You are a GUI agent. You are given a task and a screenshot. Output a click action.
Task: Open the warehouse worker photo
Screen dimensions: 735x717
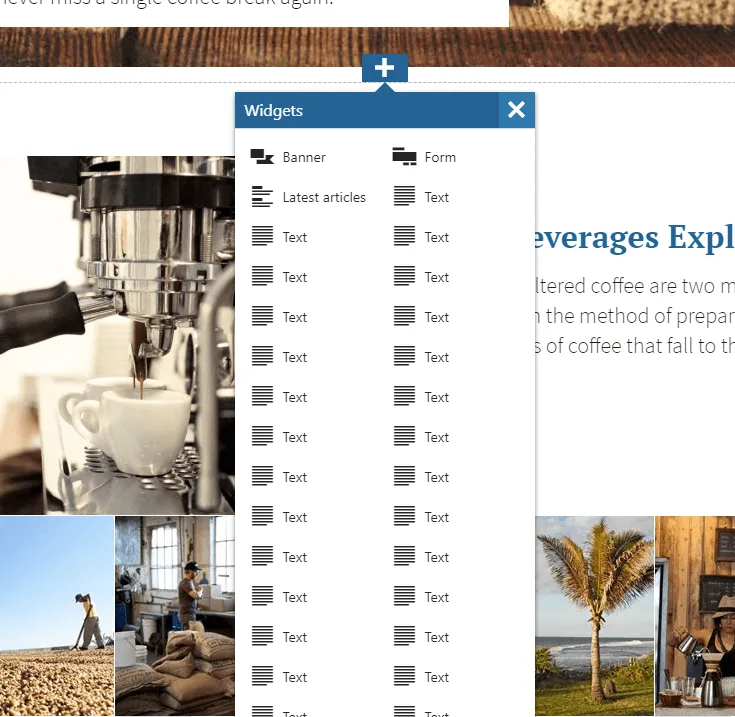(x=175, y=616)
